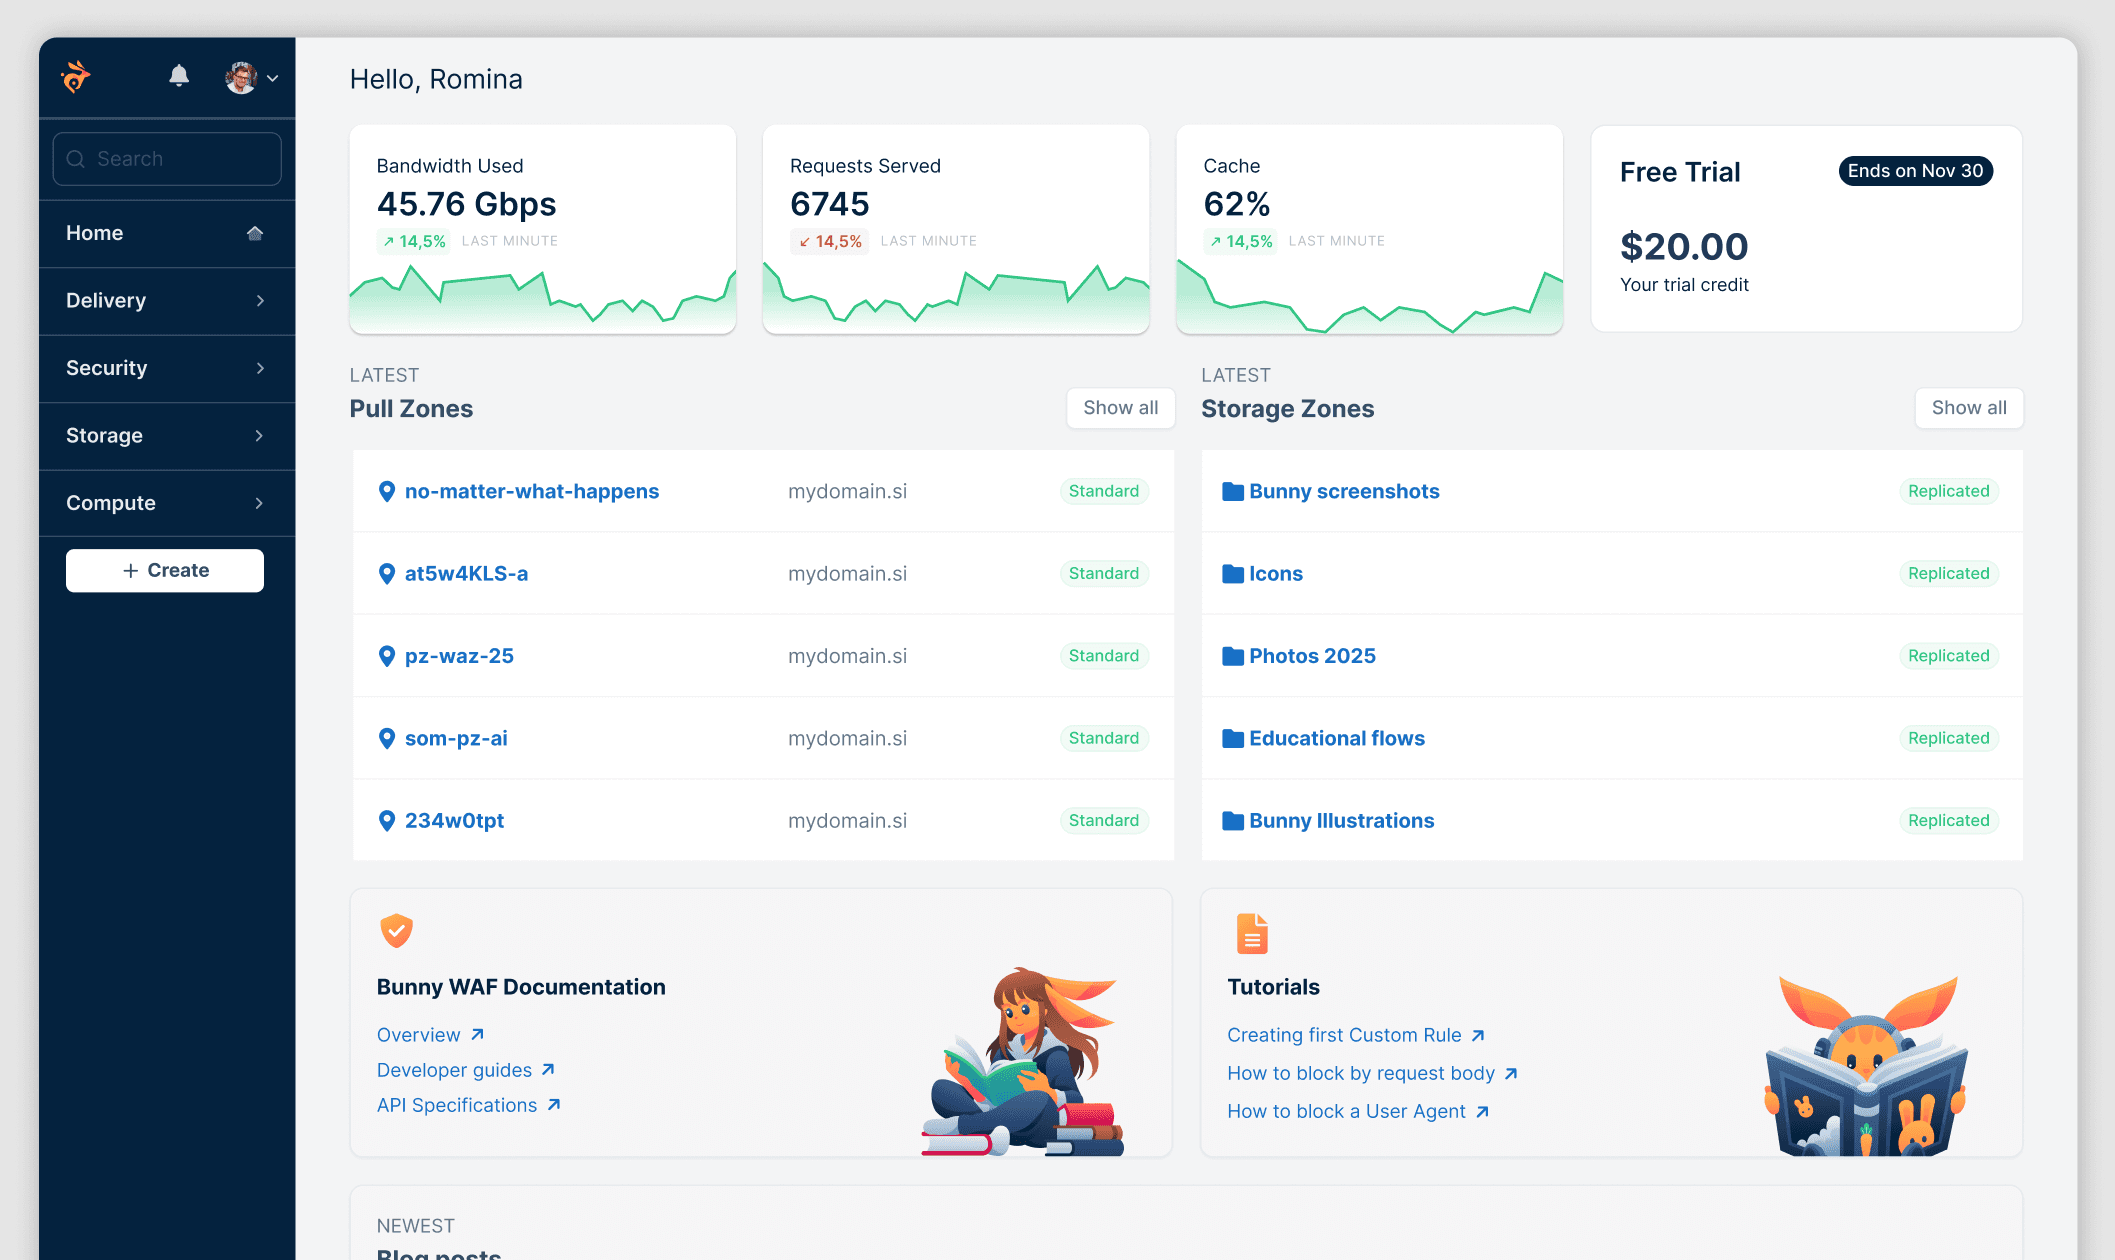Click folder icon beside Photos 2025
The width and height of the screenshot is (2115, 1260).
pyautogui.click(x=1232, y=656)
